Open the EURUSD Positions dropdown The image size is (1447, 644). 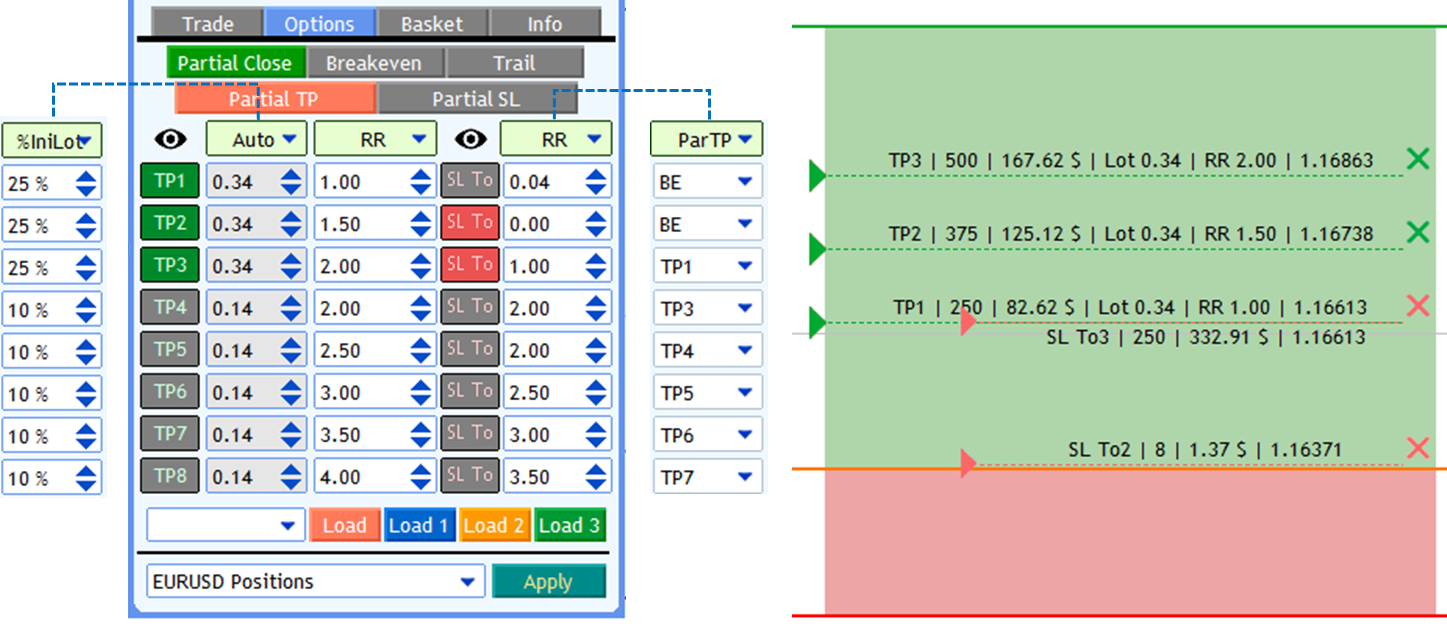pos(316,581)
